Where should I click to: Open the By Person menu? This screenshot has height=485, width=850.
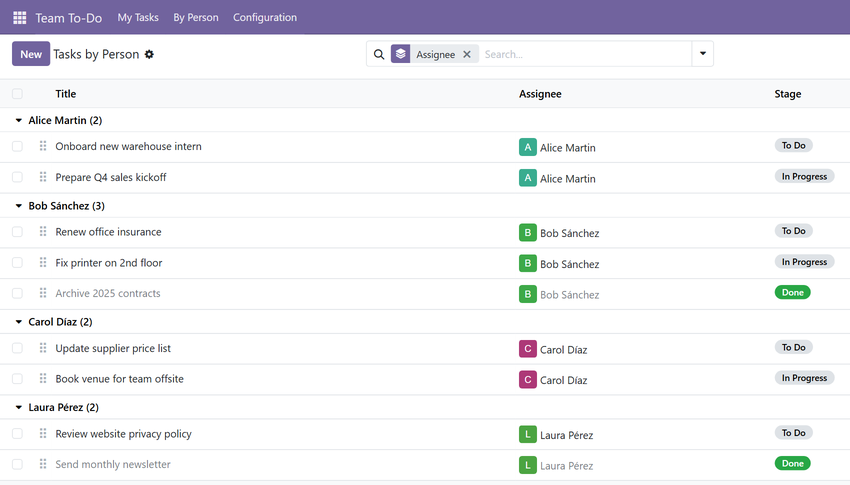[x=196, y=17]
